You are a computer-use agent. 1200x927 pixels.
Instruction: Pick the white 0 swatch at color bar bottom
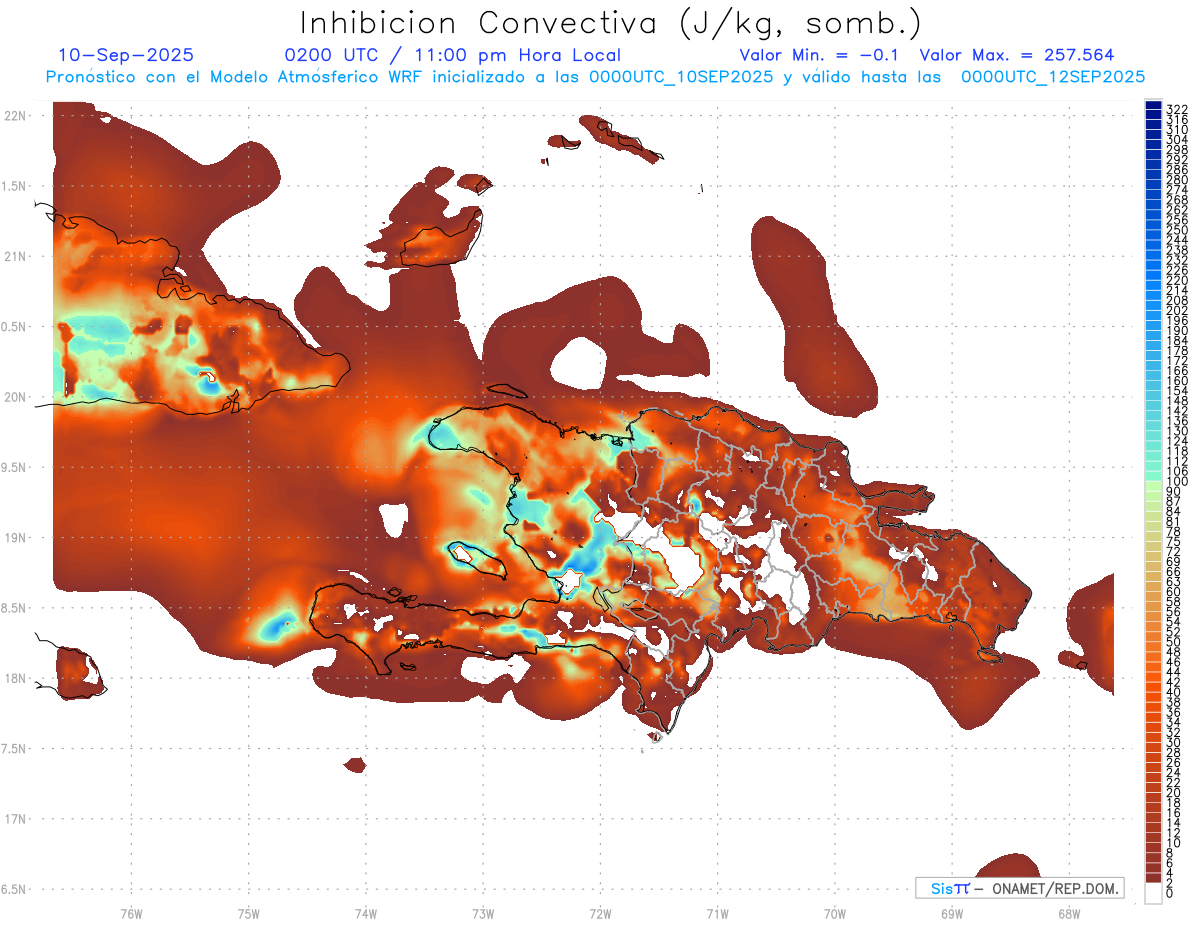click(1153, 893)
